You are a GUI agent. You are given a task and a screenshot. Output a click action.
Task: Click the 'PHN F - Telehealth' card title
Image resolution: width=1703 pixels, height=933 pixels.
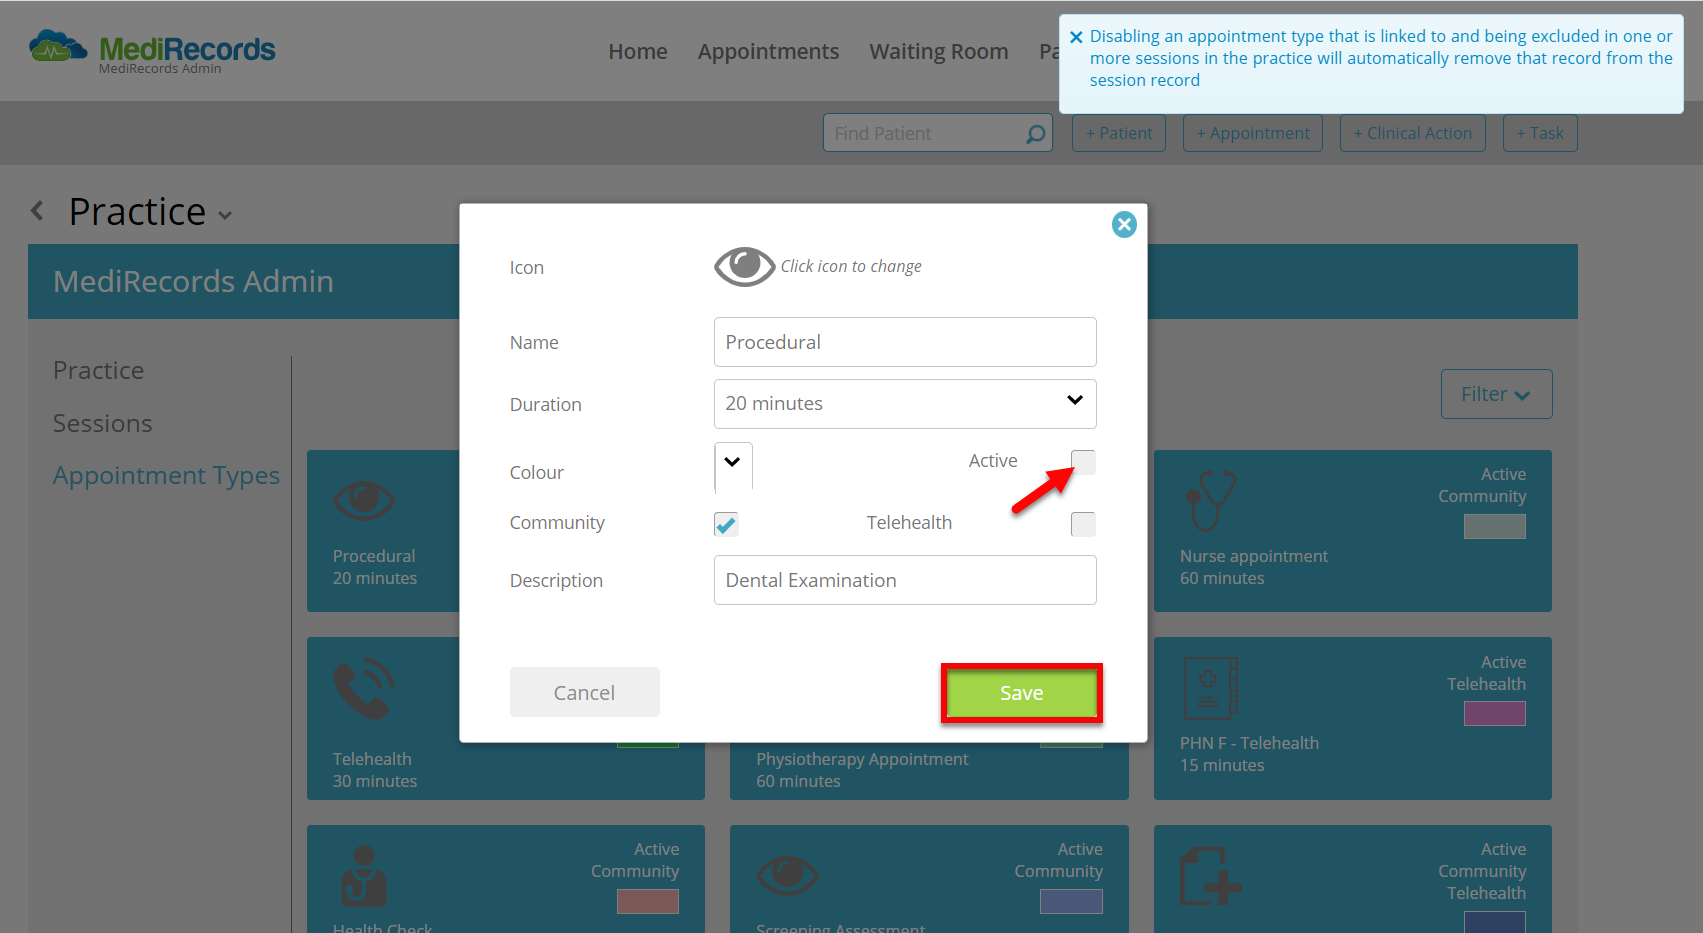pyautogui.click(x=1249, y=743)
